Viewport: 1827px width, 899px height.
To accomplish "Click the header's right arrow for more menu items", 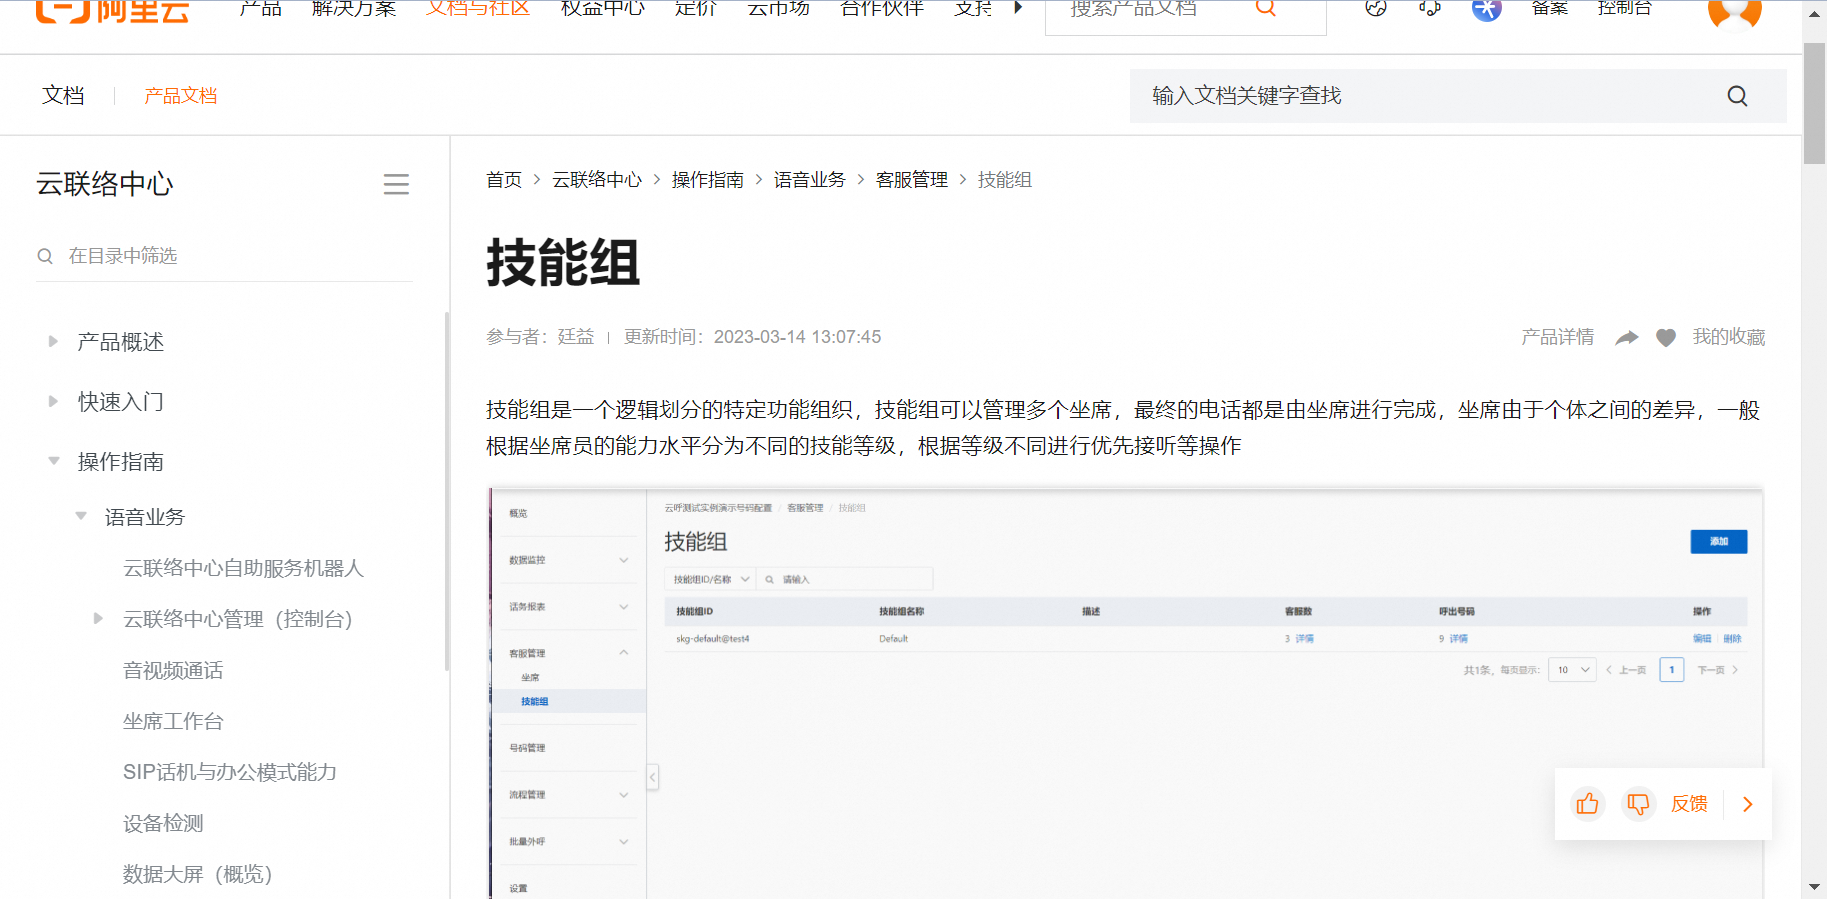I will point(1018,8).
